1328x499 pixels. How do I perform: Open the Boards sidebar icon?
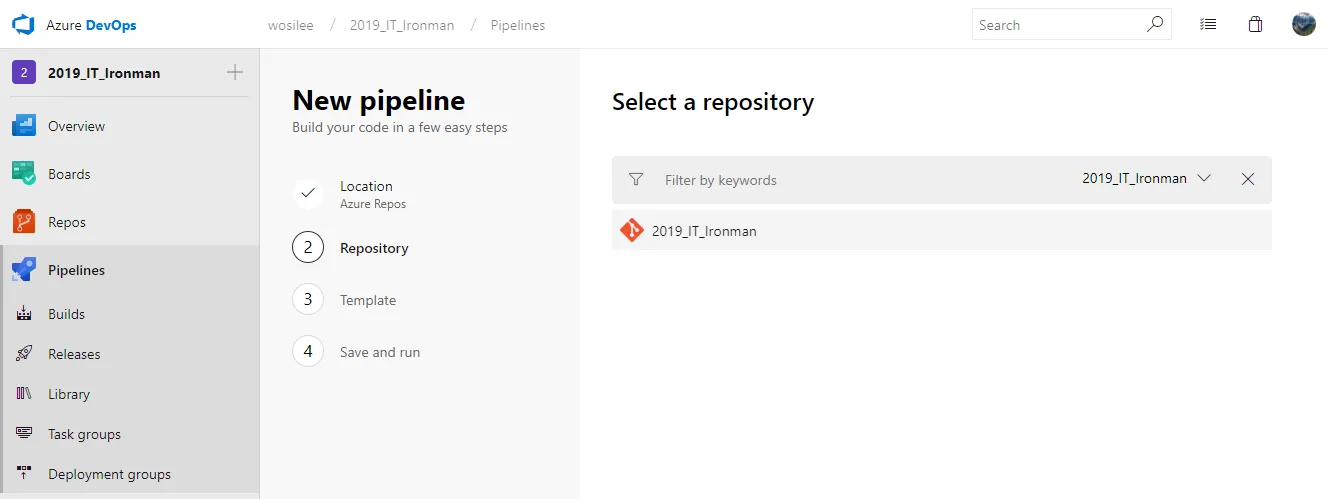tap(24, 174)
